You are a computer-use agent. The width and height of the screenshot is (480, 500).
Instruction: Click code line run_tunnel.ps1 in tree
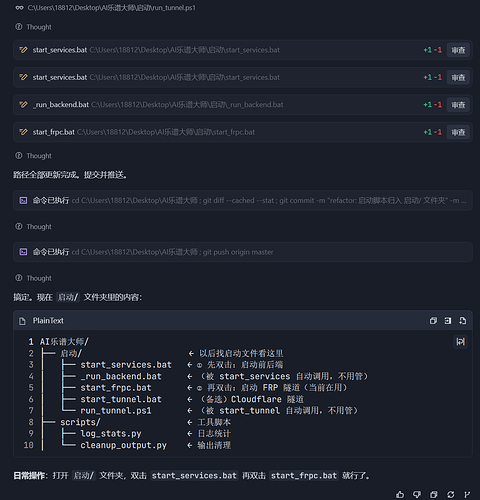click(x=116, y=410)
